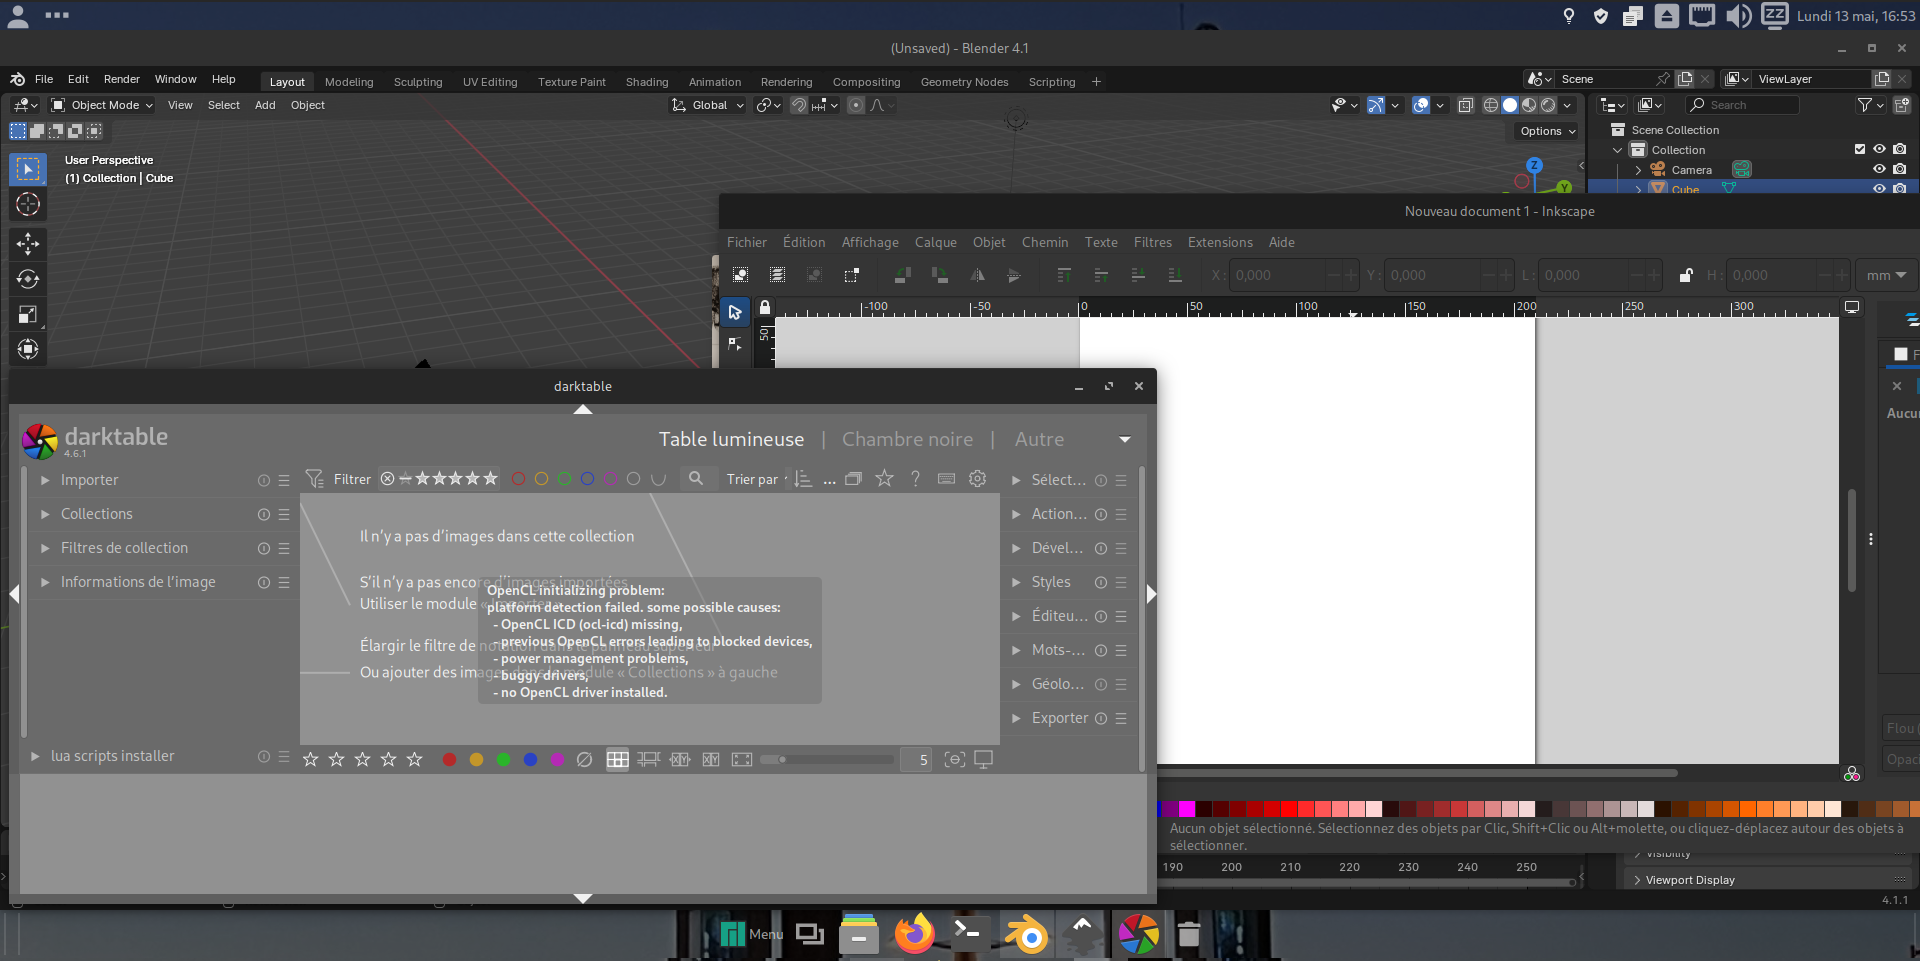This screenshot has height=961, width=1920.
Task: Open darktable display profile monitor icon
Action: click(x=983, y=760)
